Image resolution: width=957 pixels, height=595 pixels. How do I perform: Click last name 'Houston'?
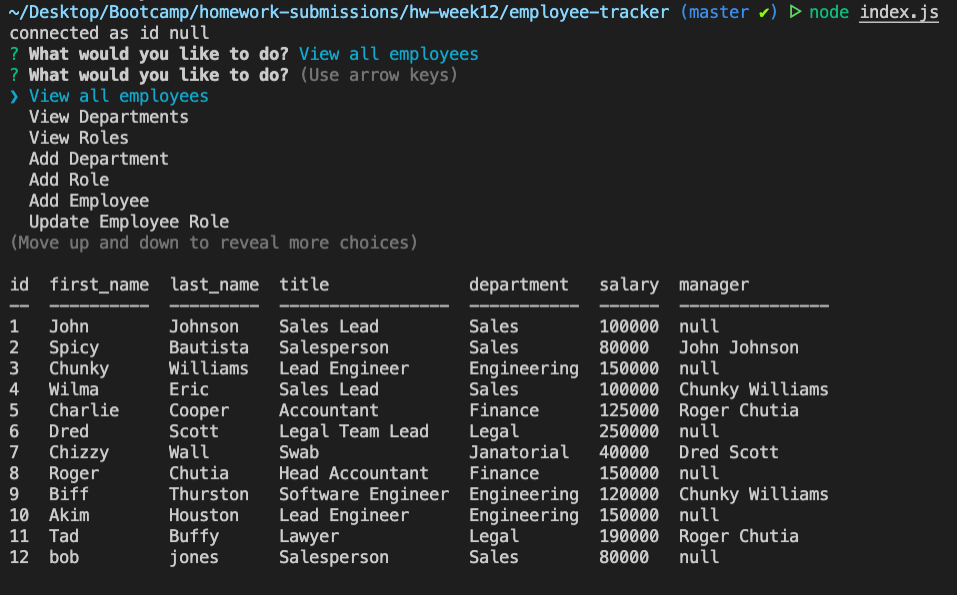pos(204,515)
